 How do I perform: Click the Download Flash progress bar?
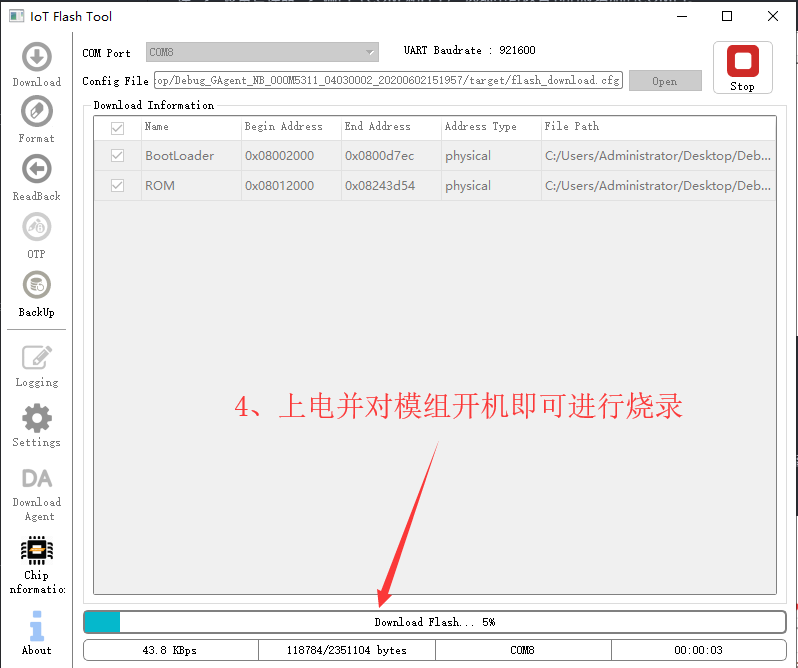(x=435, y=622)
